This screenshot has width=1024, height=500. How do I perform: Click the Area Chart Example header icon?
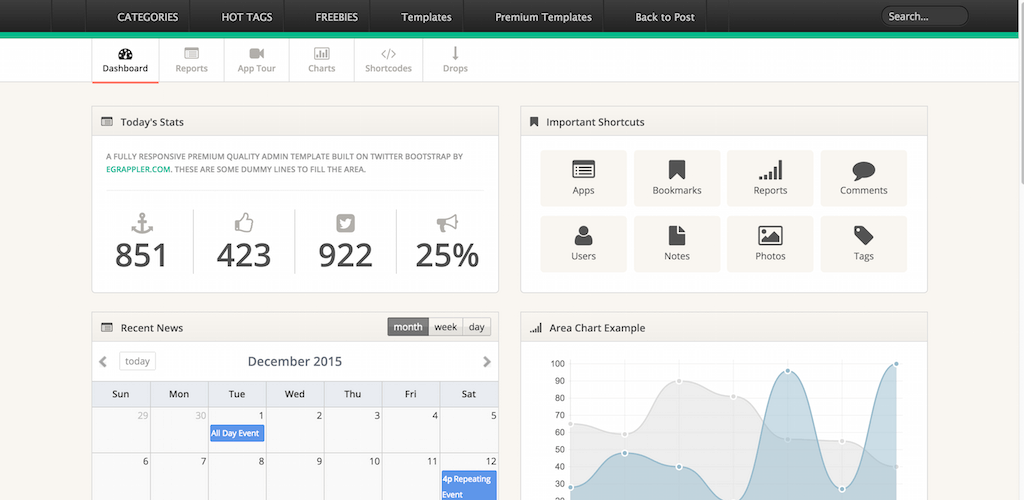(536, 328)
